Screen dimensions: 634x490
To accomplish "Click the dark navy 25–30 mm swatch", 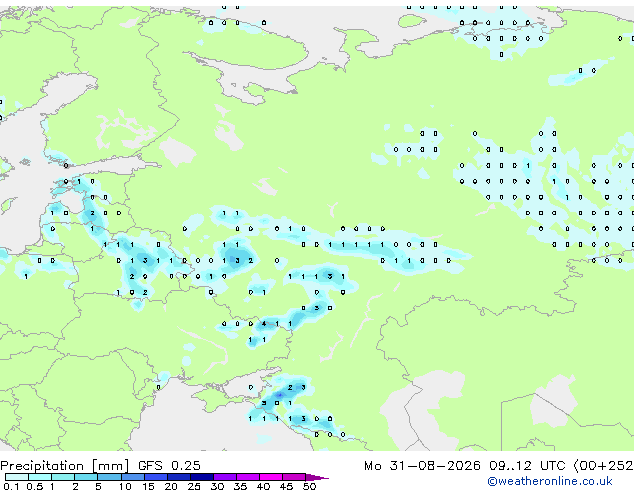I will tap(202, 477).
